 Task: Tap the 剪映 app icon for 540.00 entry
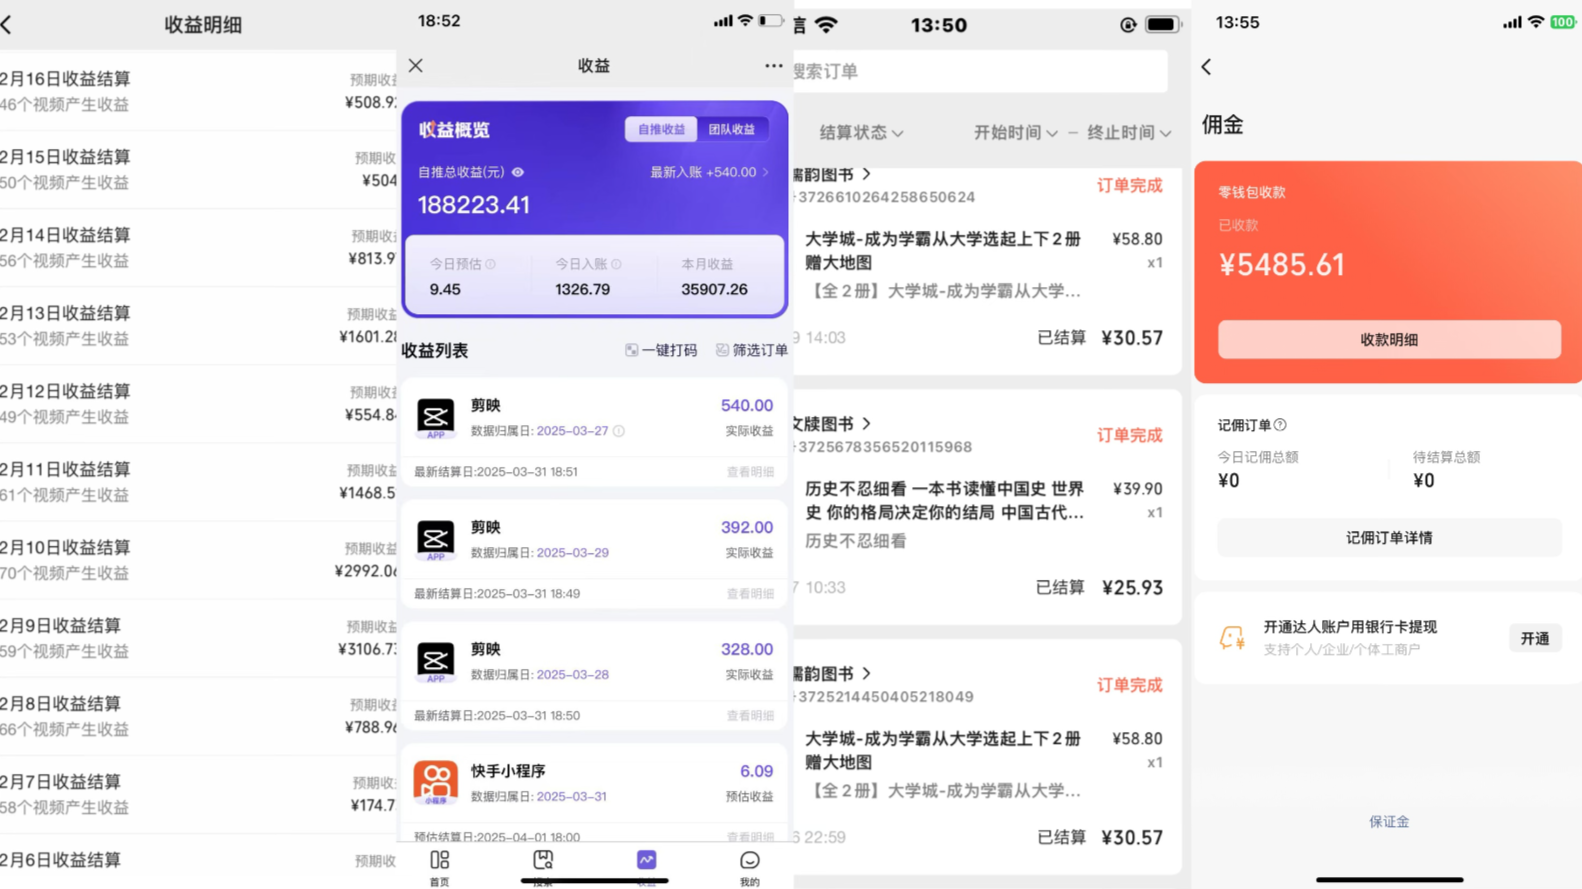click(436, 417)
